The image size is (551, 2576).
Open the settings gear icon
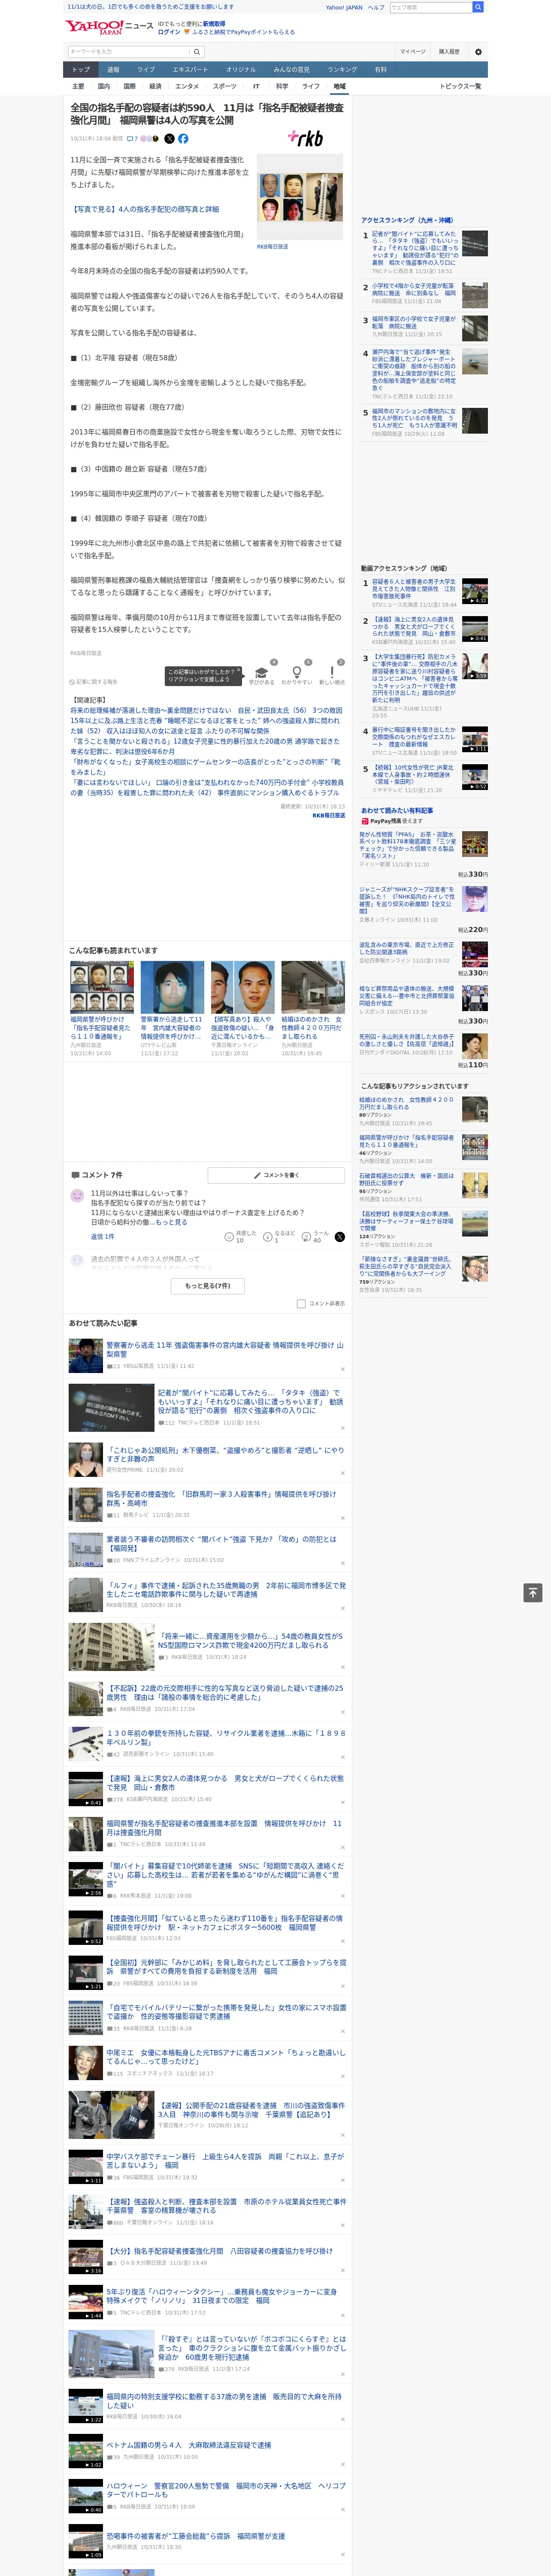[478, 52]
